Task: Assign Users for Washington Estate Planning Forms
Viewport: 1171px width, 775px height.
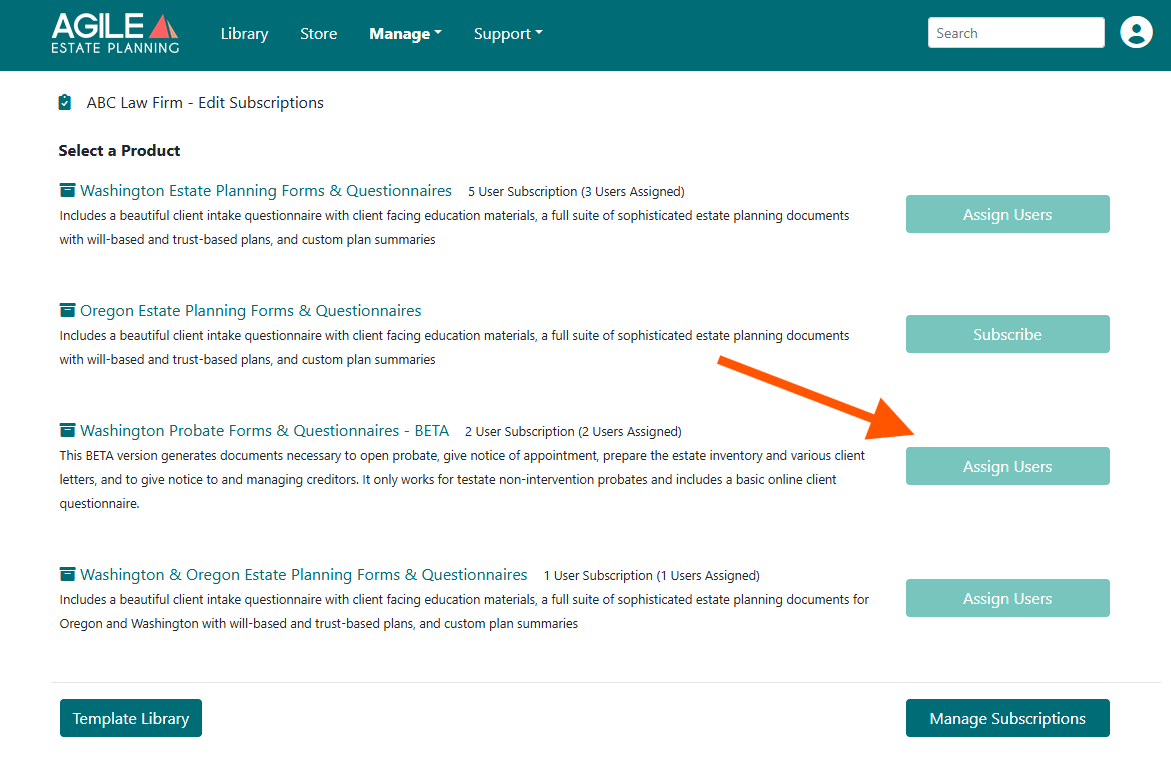Action: [1007, 214]
